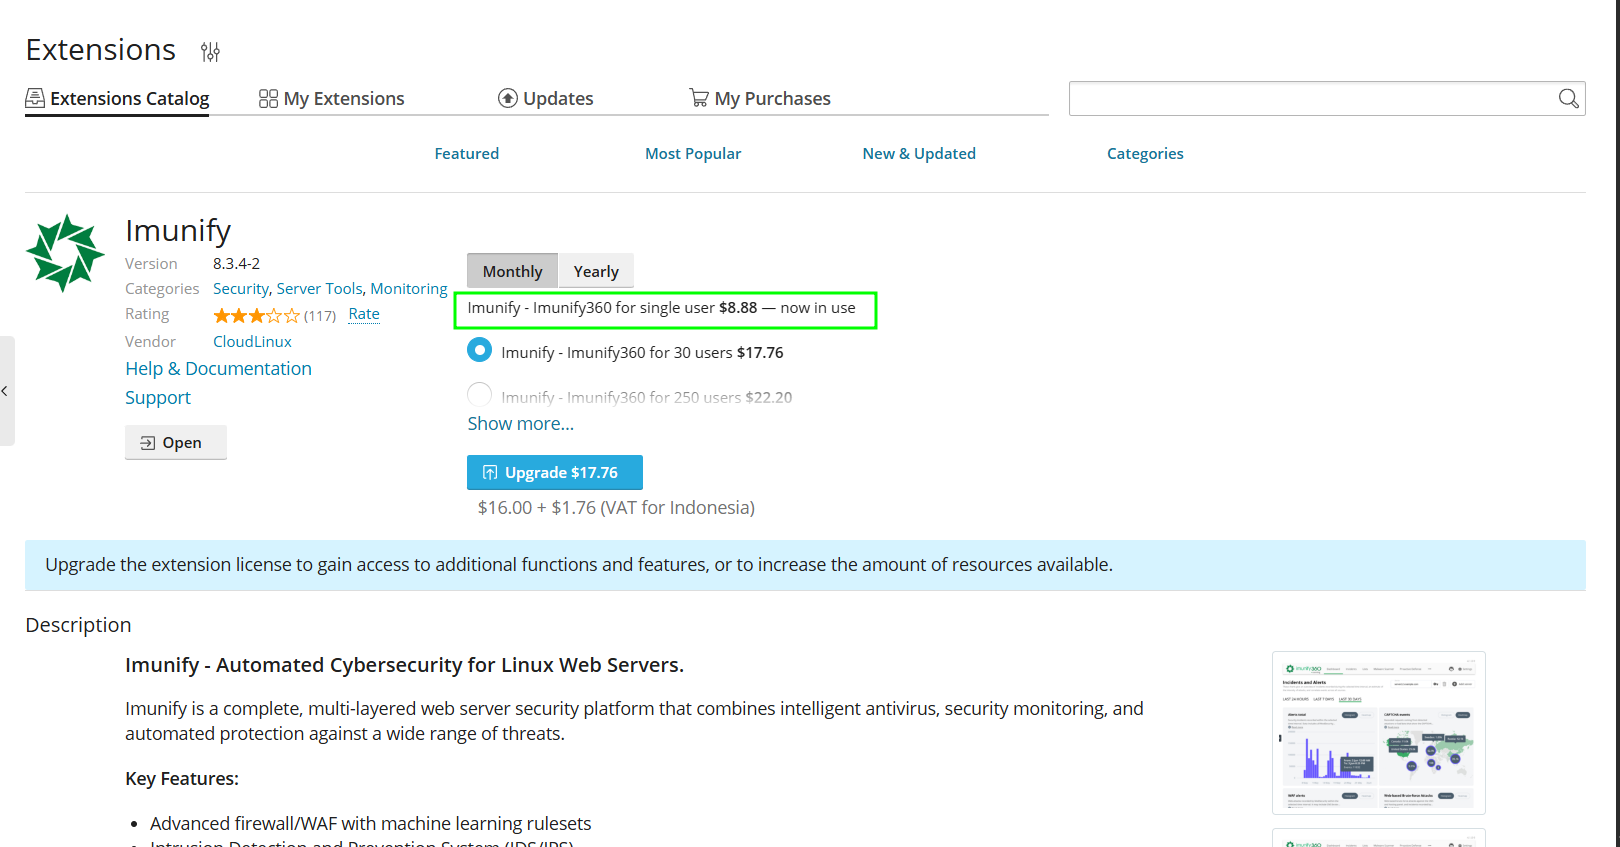Go to Most Popular extensions

[693, 153]
